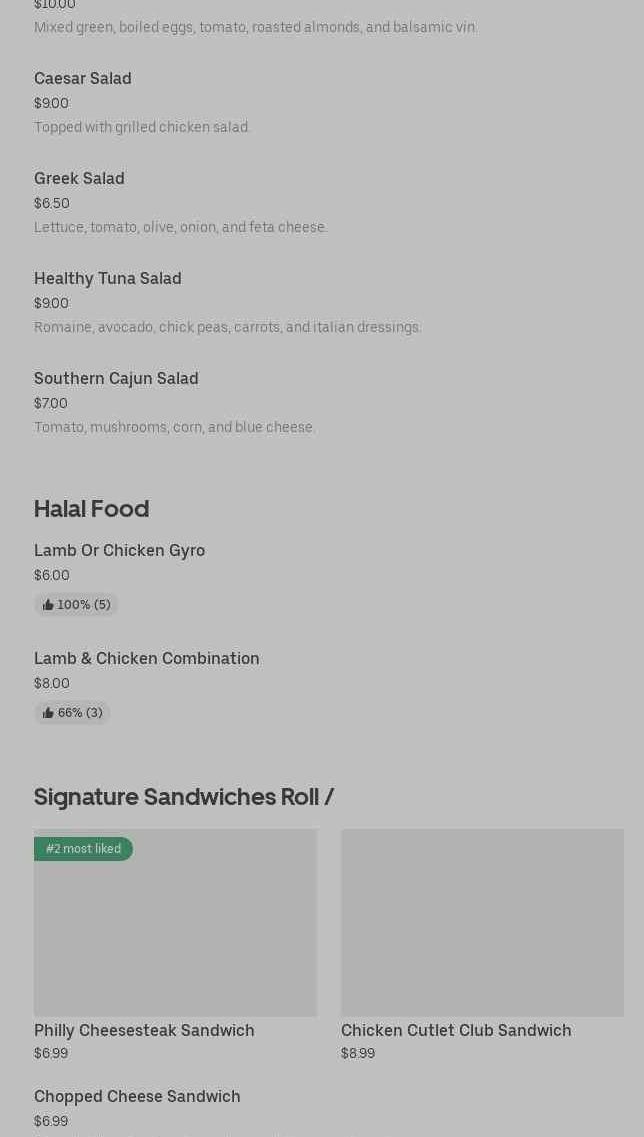Click thumbs-up icon on Lamb Or Chicken Gyro
644x1137 pixels.
48,605
